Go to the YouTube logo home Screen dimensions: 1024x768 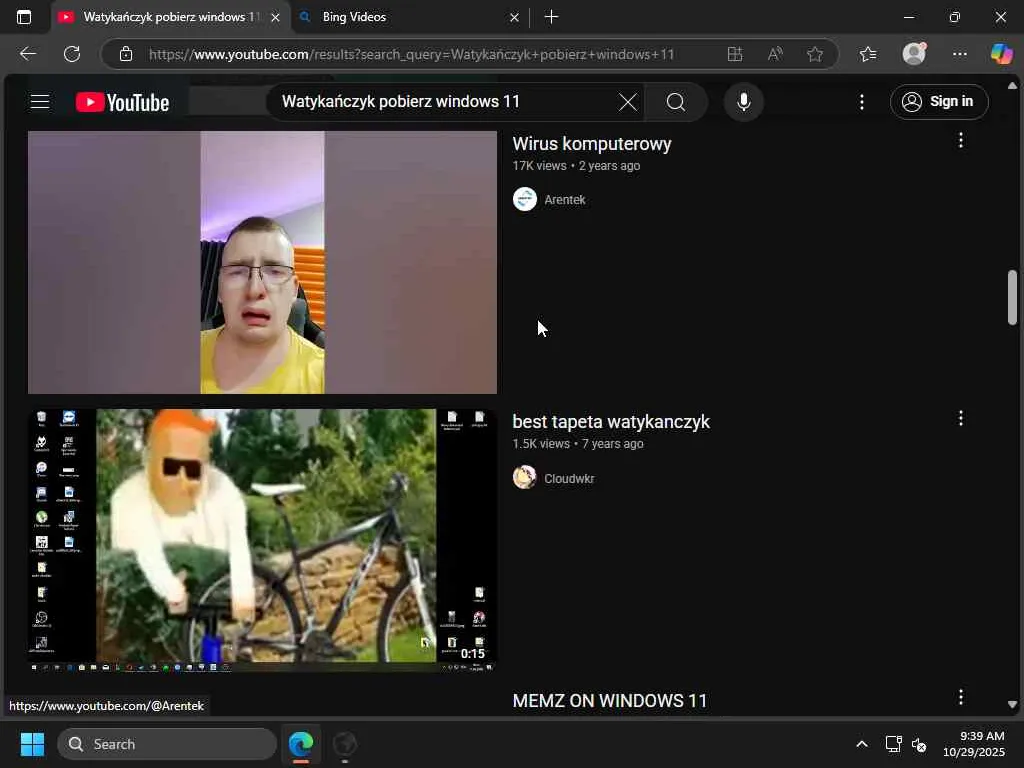coord(122,103)
